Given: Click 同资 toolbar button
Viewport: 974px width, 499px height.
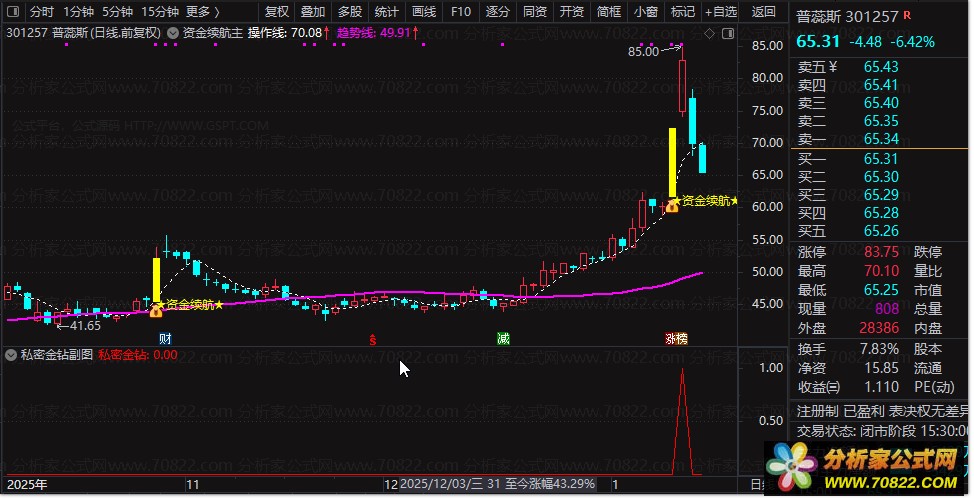Looking at the screenshot, I should point(535,12).
